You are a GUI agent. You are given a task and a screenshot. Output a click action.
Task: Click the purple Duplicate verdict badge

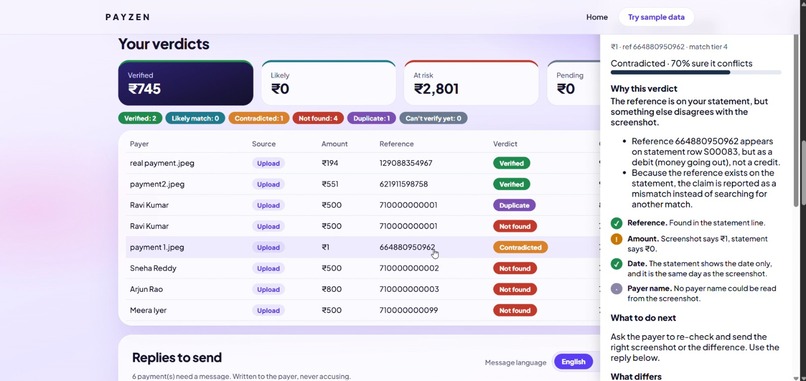coord(514,205)
